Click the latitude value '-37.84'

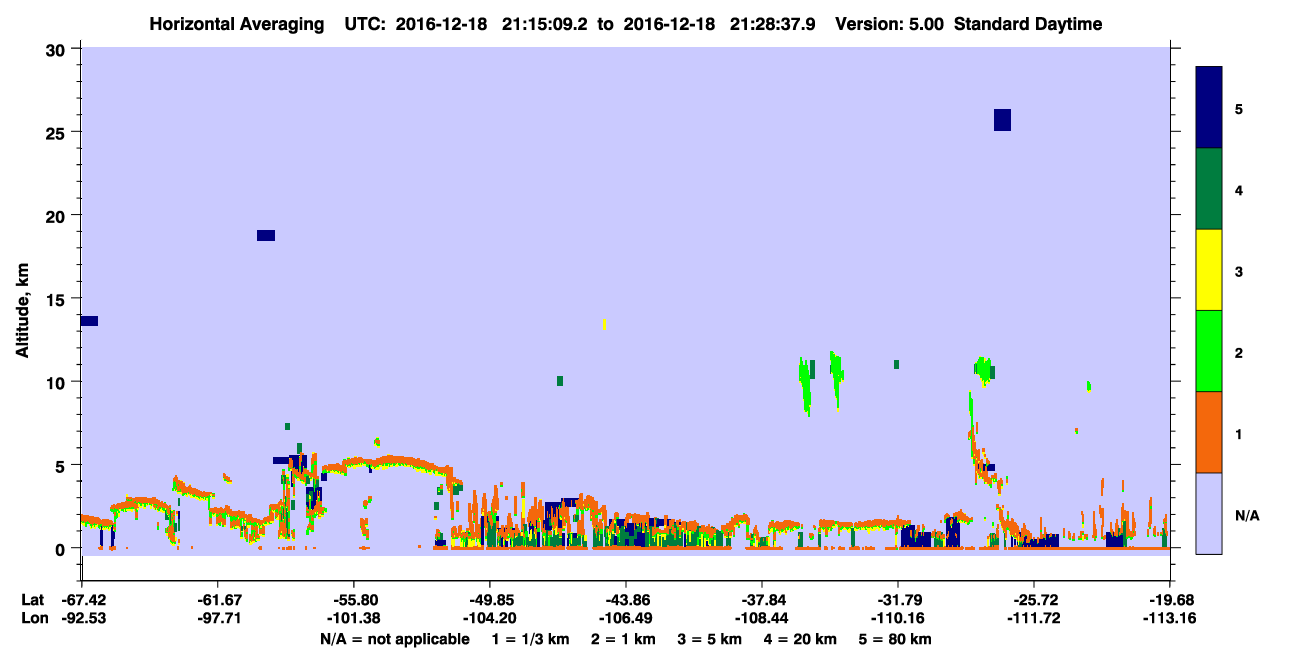coord(762,599)
